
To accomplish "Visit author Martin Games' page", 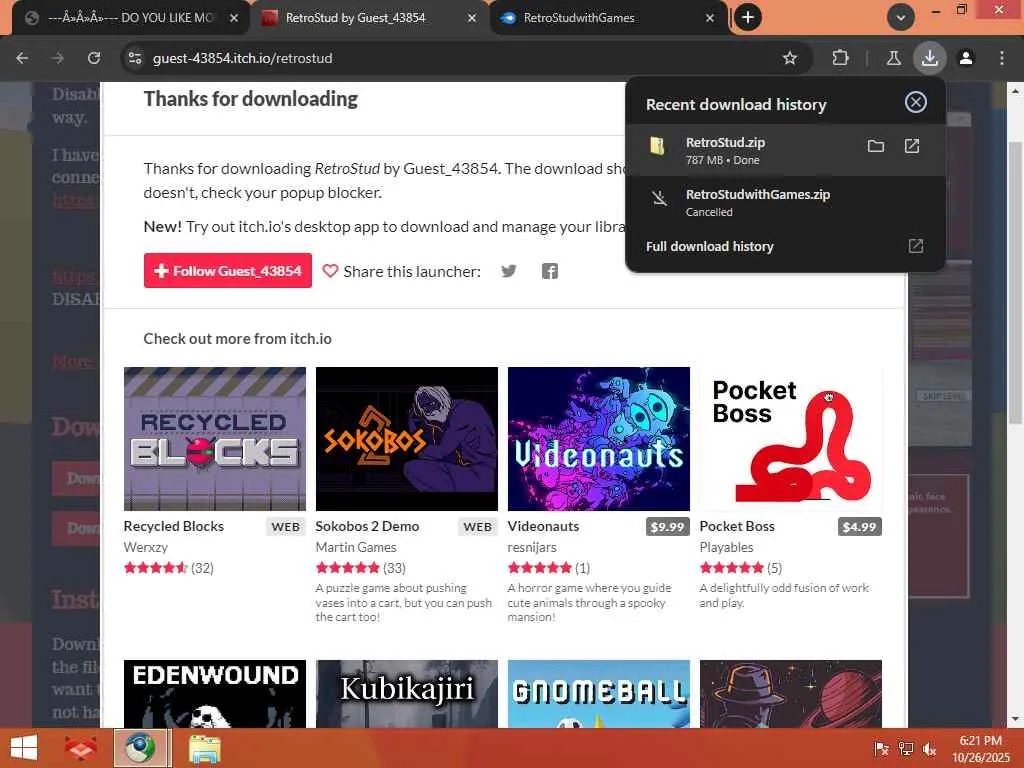I will pos(356,547).
